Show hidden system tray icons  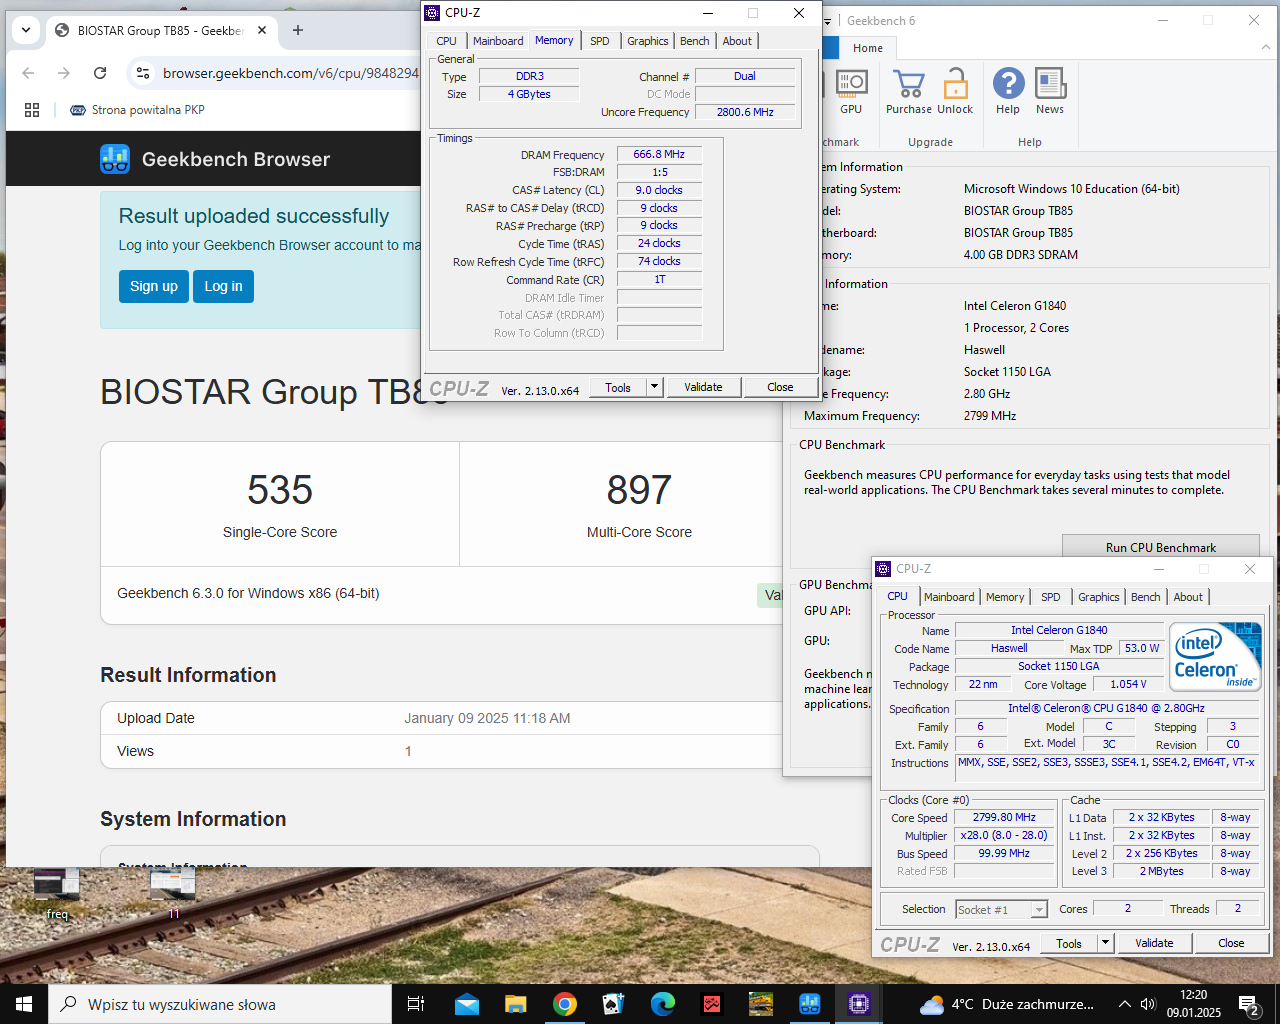(1124, 1004)
